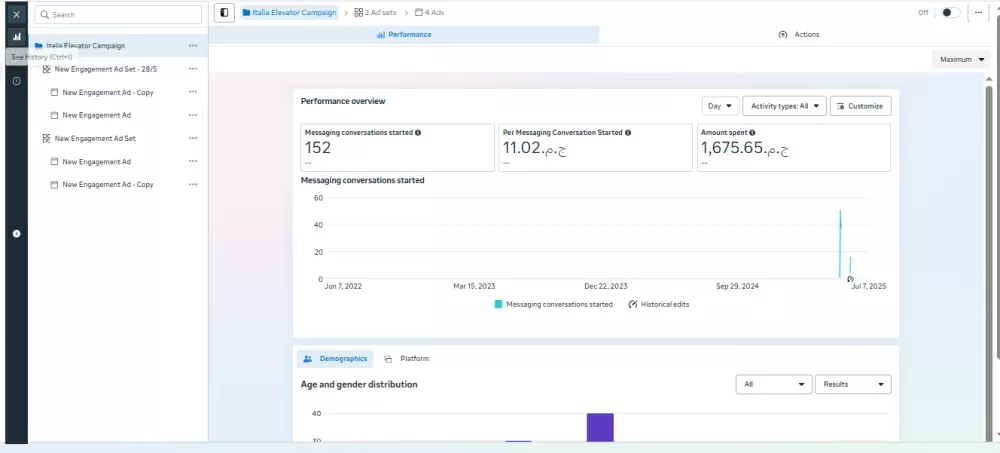The height and width of the screenshot is (453, 1000).
Task: Click the 'Age and gender distribution' heading
Action: pos(359,384)
